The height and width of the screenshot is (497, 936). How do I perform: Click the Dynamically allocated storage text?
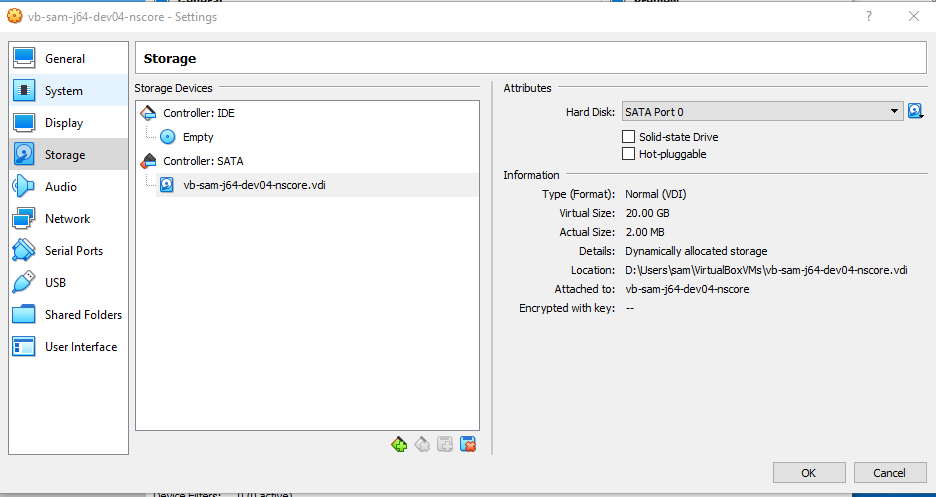point(696,251)
